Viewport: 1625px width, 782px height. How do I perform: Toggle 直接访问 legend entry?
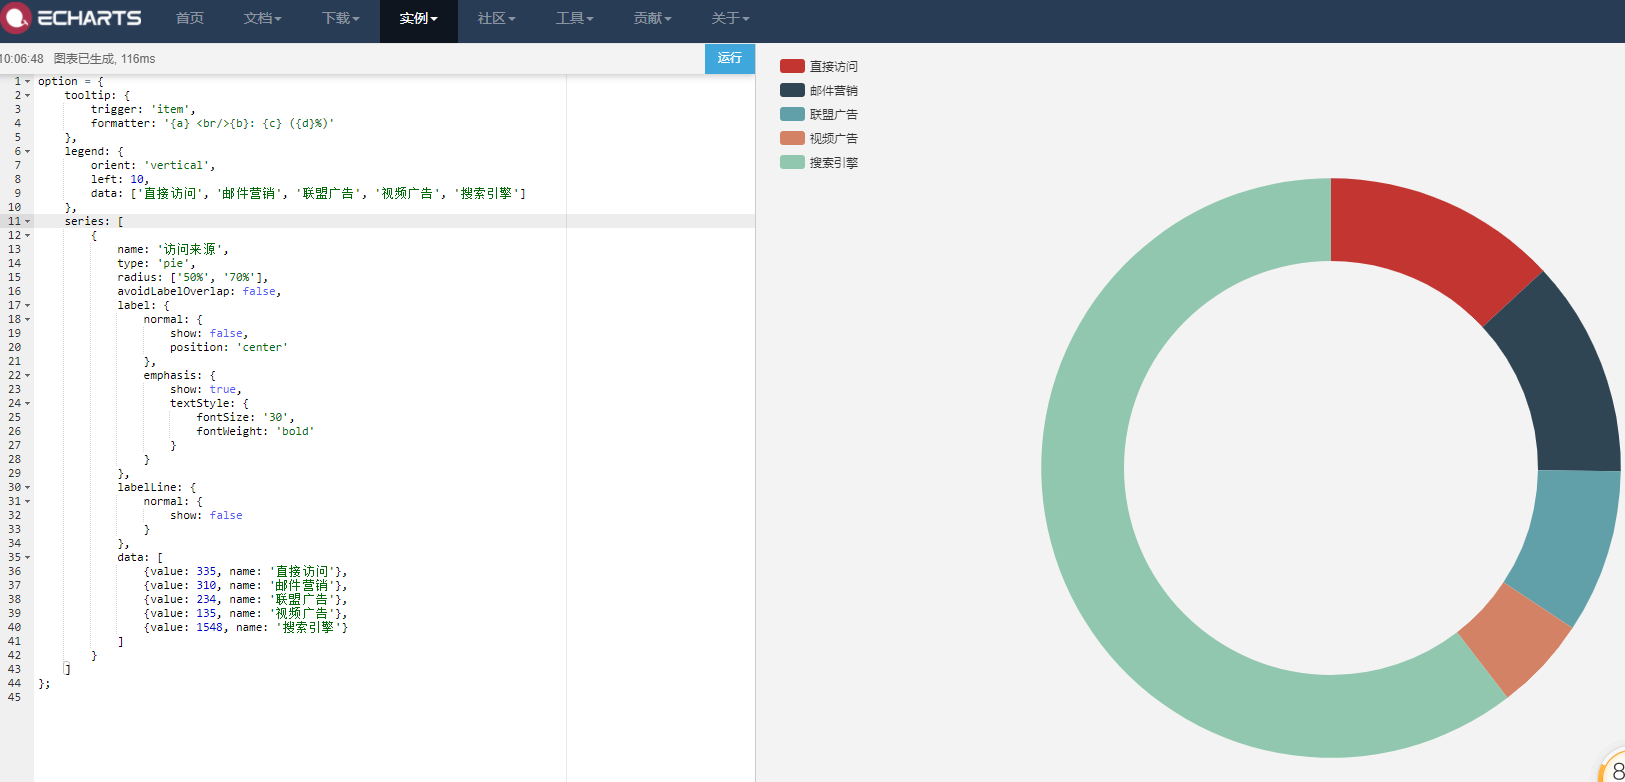pos(819,66)
